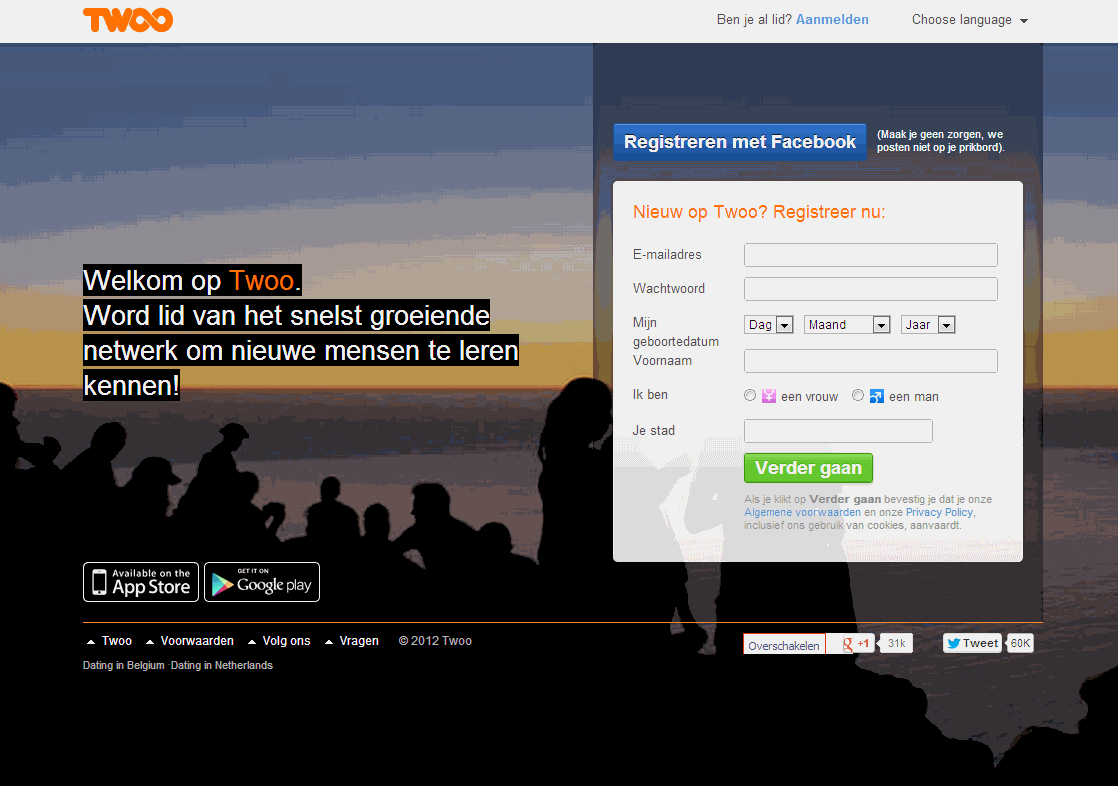Open the Jaar birth year dropdown

coord(928,325)
